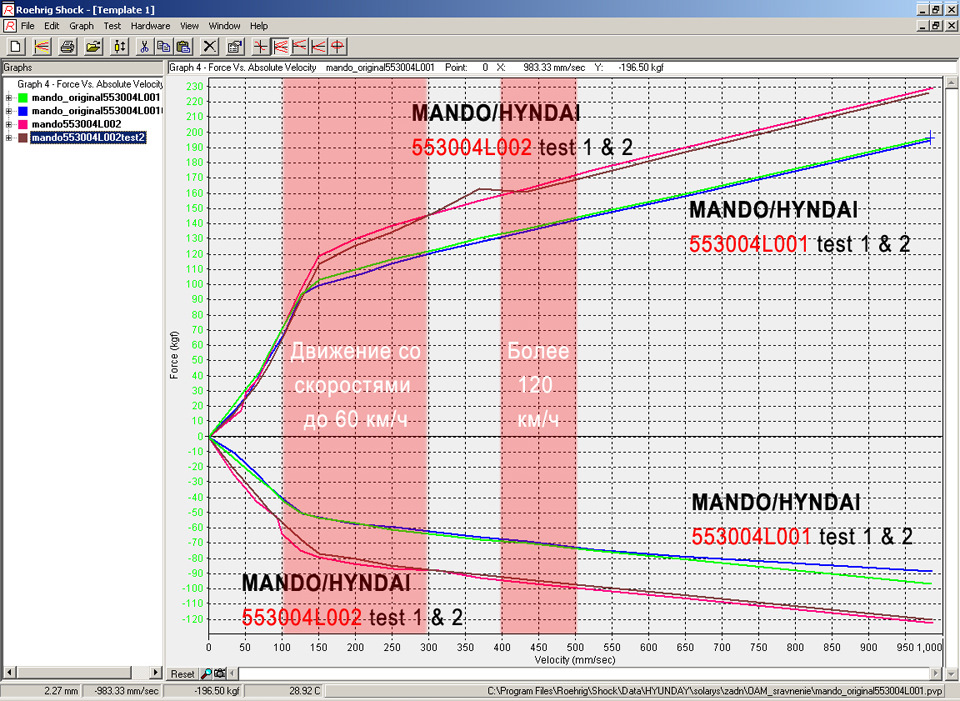Image resolution: width=960 pixels, height=701 pixels.
Task: Open the File menu
Action: click(x=28, y=26)
